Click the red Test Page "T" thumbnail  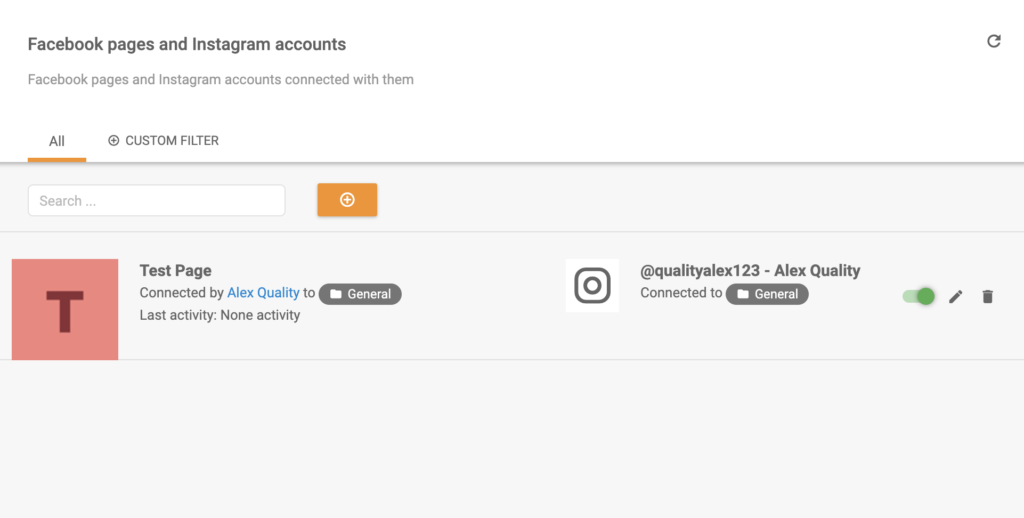(65, 309)
